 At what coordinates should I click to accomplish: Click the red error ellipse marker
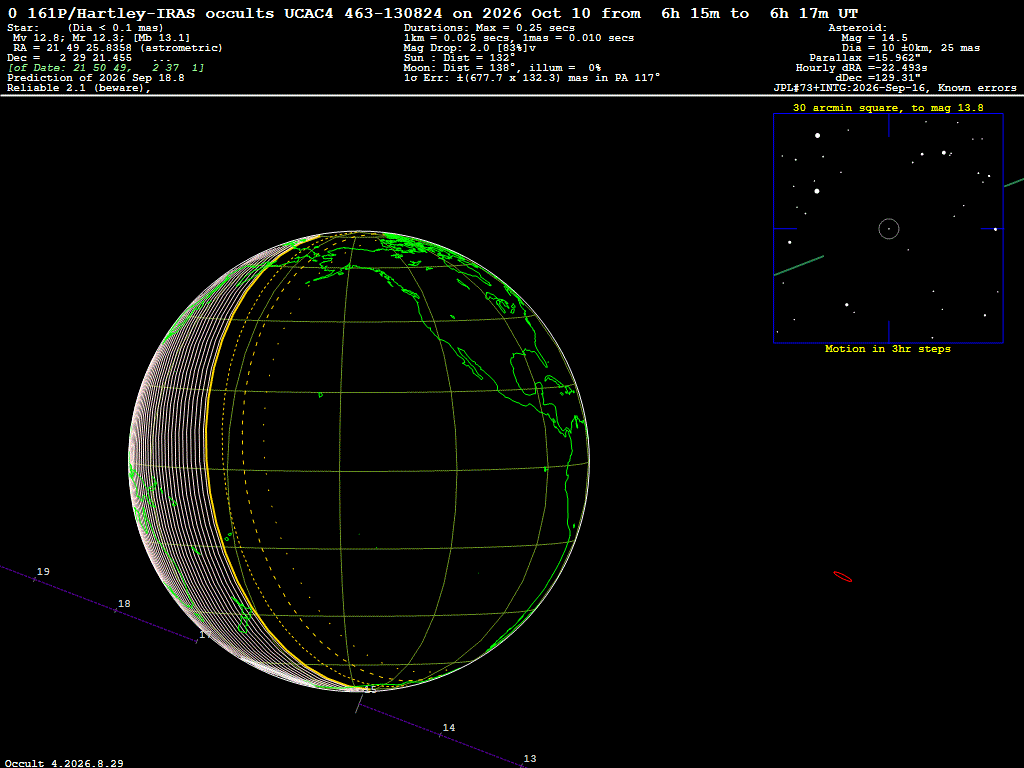842,577
